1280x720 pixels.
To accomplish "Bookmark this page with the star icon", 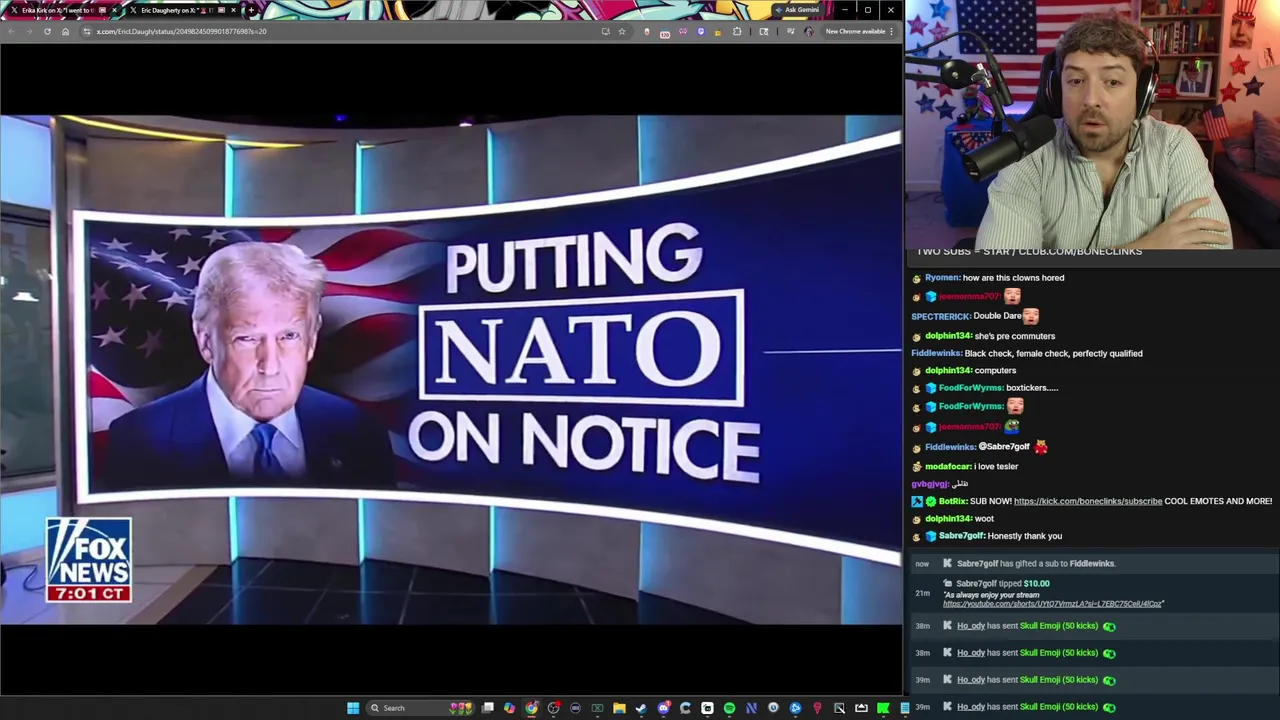I will click(621, 31).
